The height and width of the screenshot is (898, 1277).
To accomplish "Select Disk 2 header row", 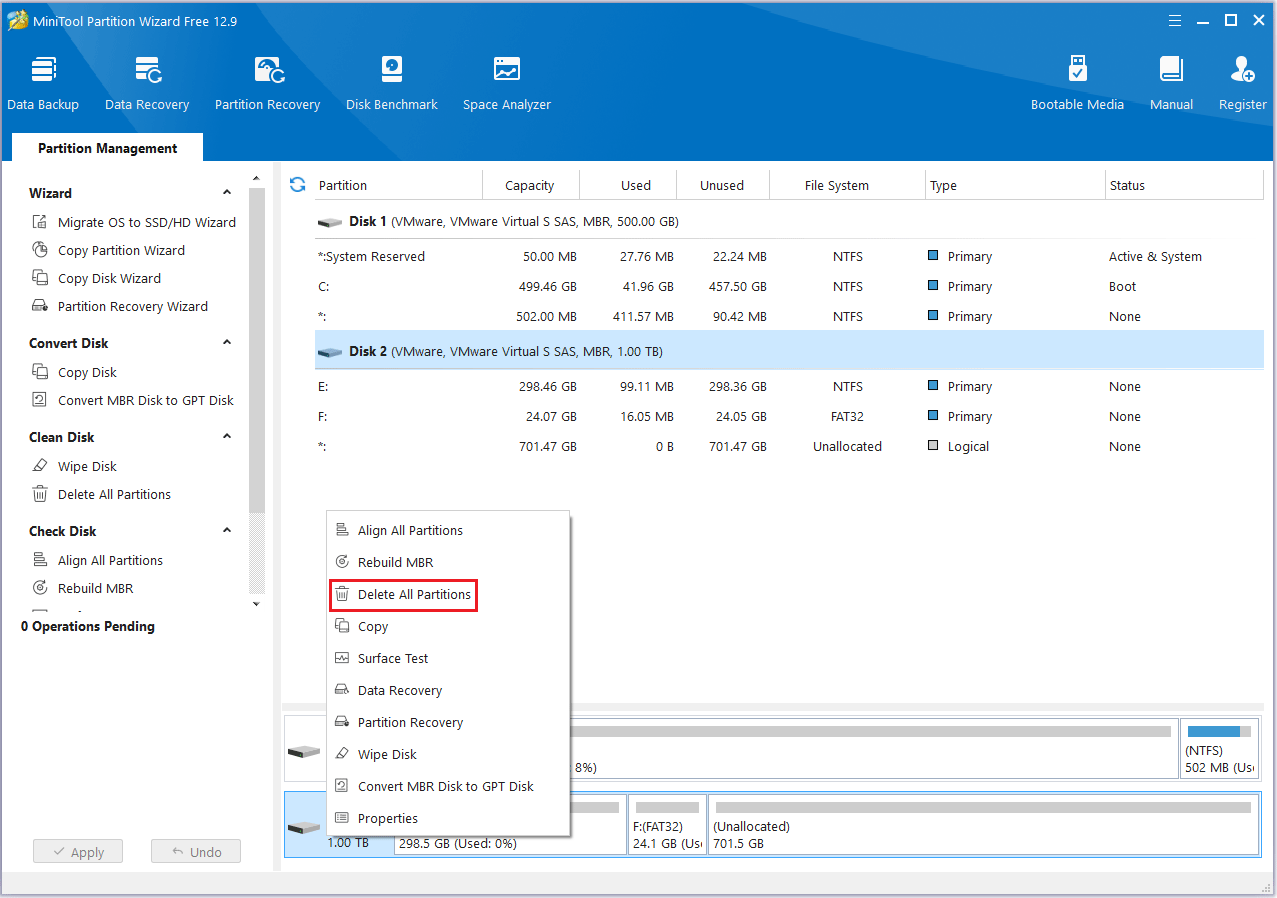I will 788,351.
